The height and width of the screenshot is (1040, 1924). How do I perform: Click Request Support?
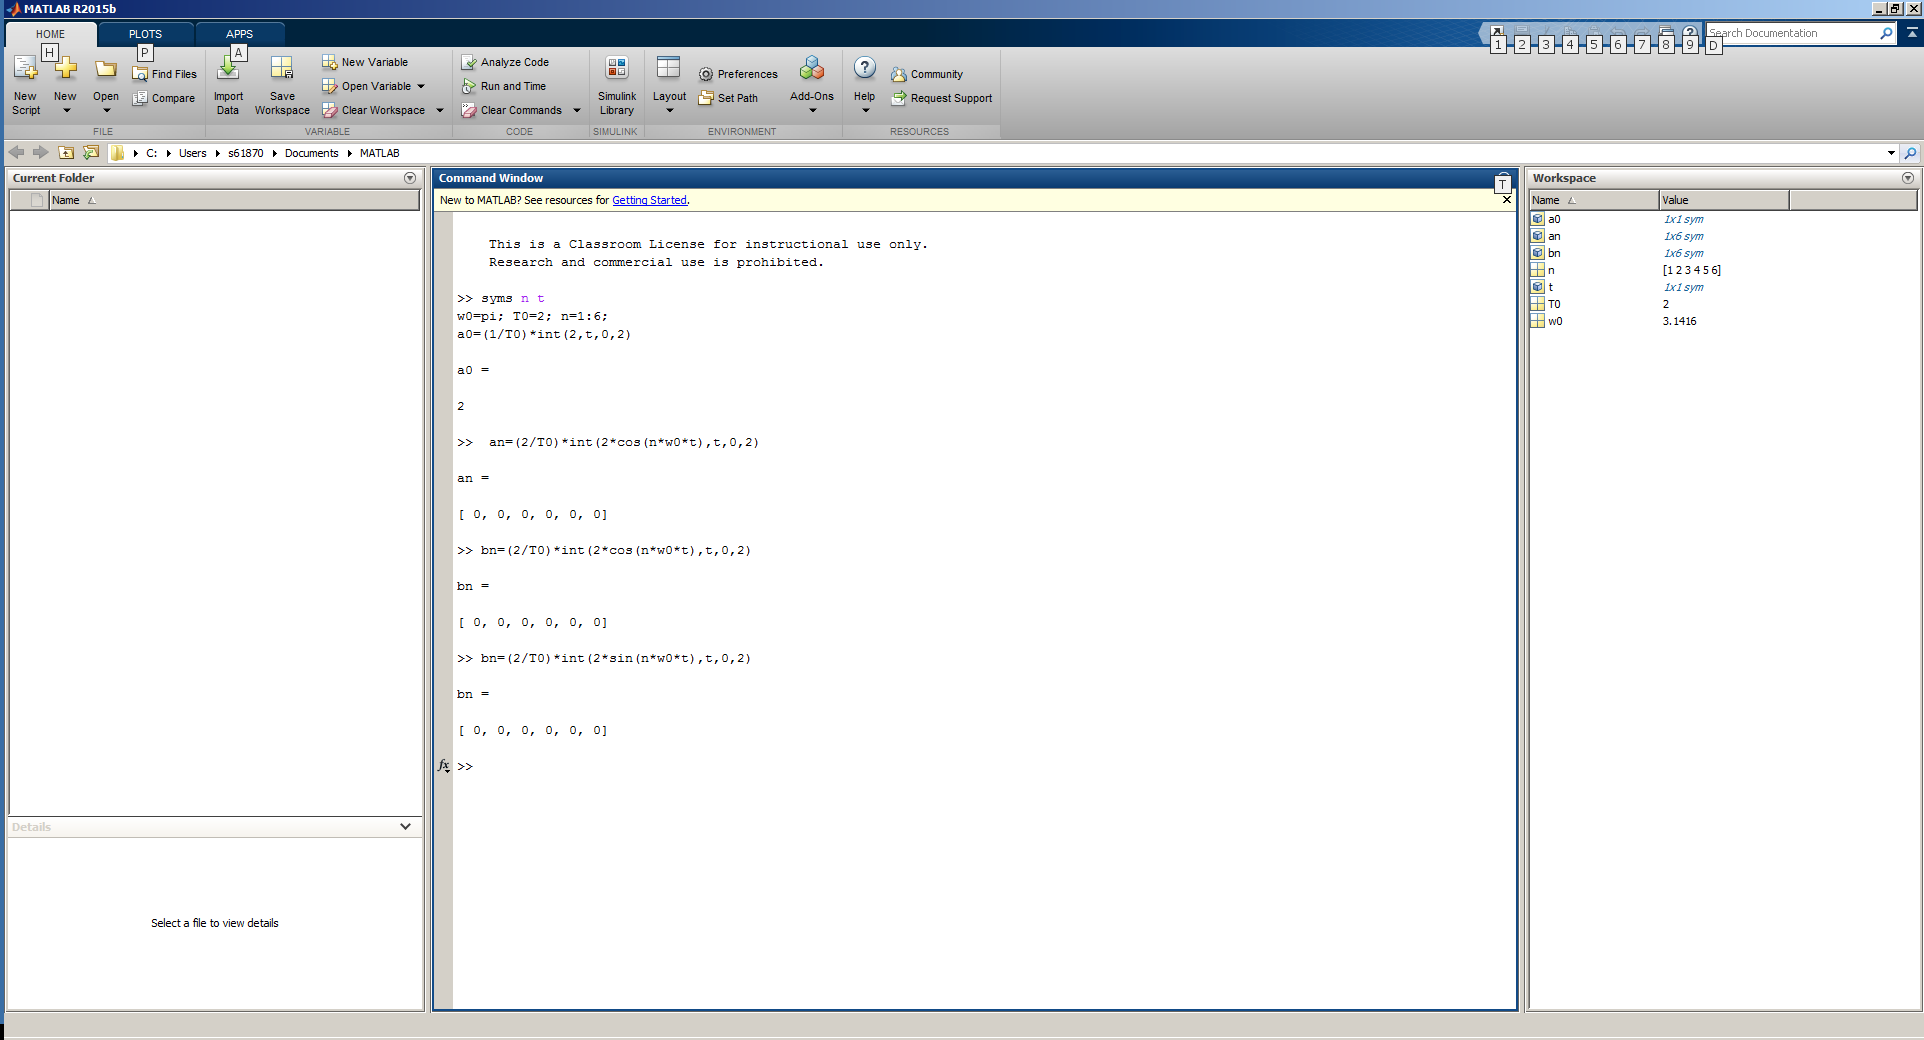[950, 98]
